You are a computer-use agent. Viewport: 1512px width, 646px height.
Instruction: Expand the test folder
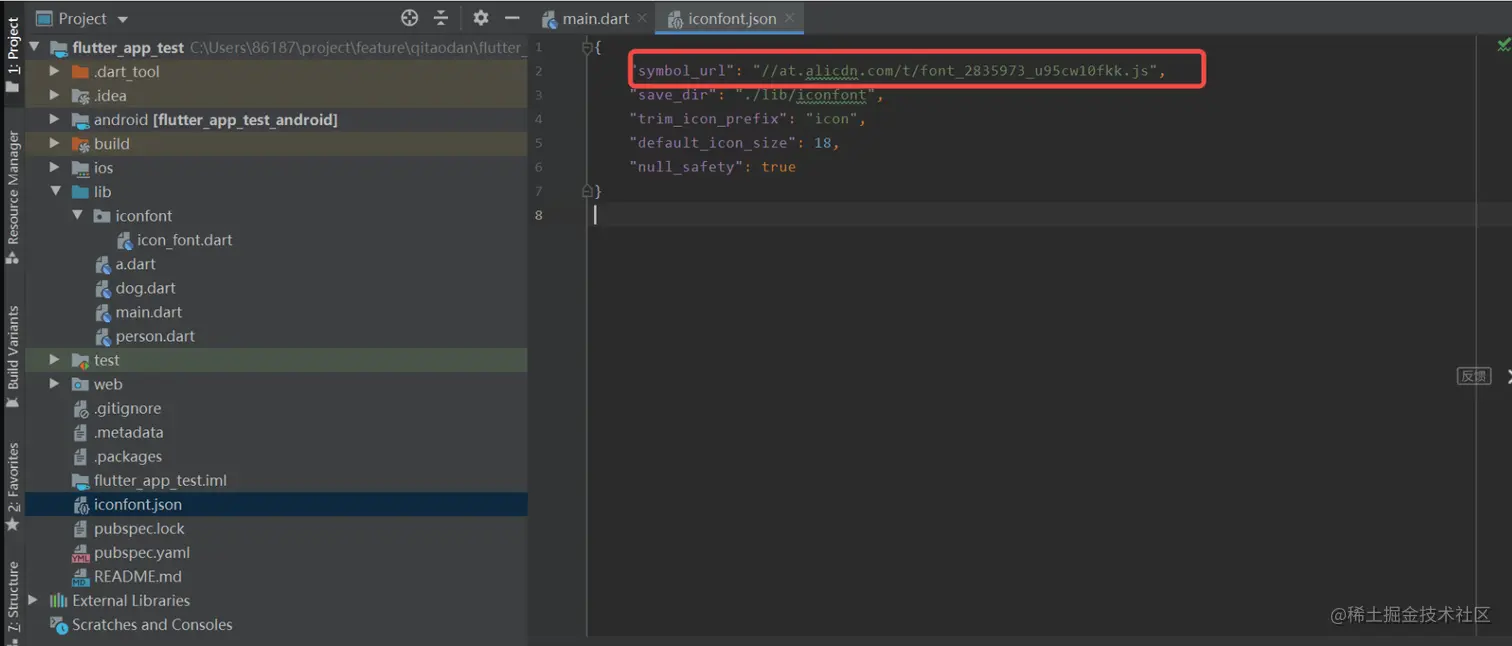(55, 360)
